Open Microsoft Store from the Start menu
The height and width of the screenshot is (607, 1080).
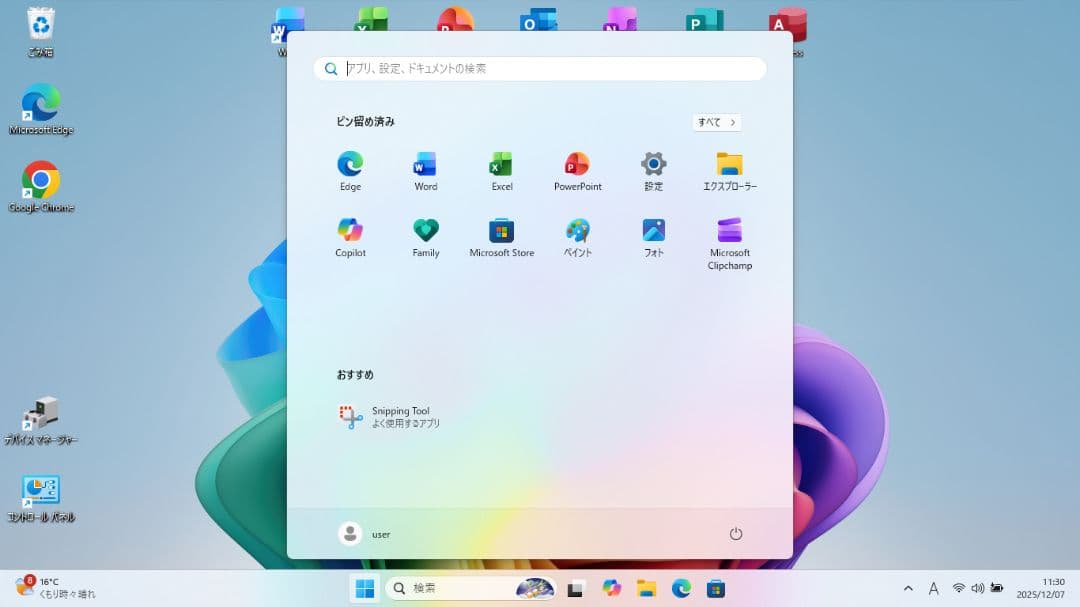click(501, 237)
